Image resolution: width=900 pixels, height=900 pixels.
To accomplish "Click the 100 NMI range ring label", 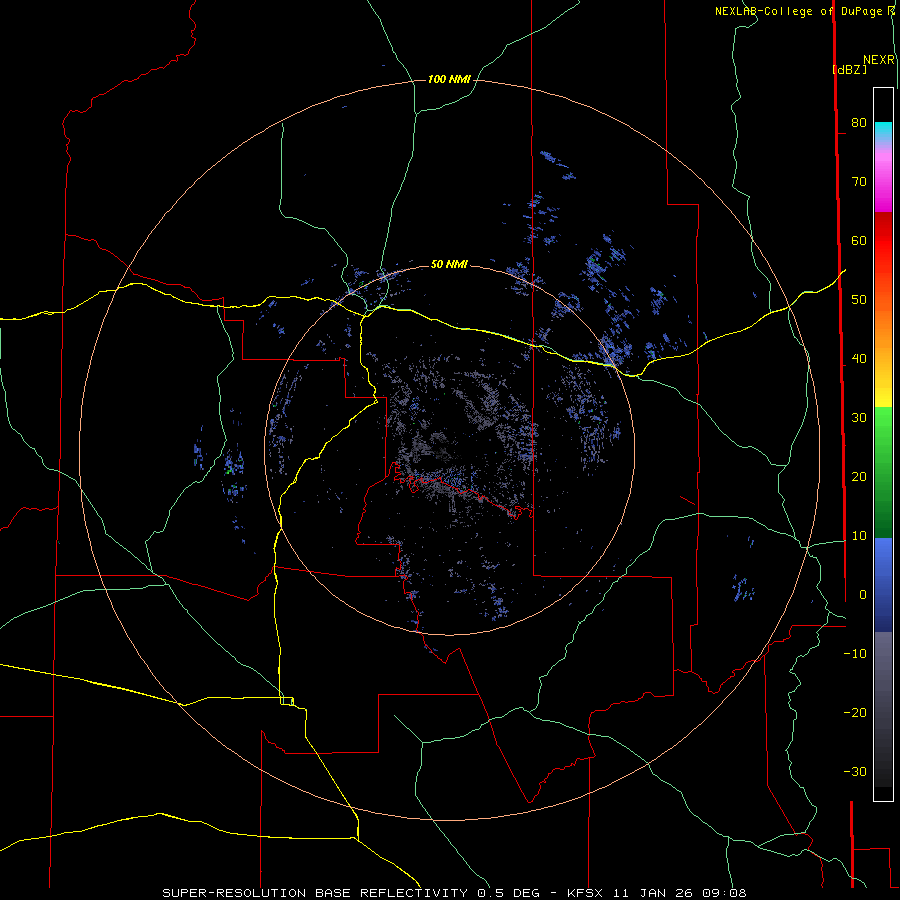I will pos(449,79).
